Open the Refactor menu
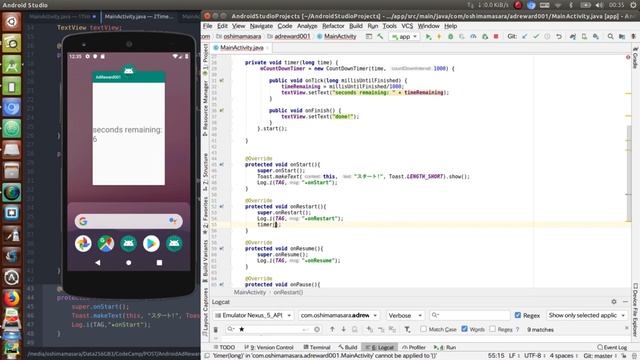The width and height of the screenshot is (640, 360). pyautogui.click(x=333, y=26)
